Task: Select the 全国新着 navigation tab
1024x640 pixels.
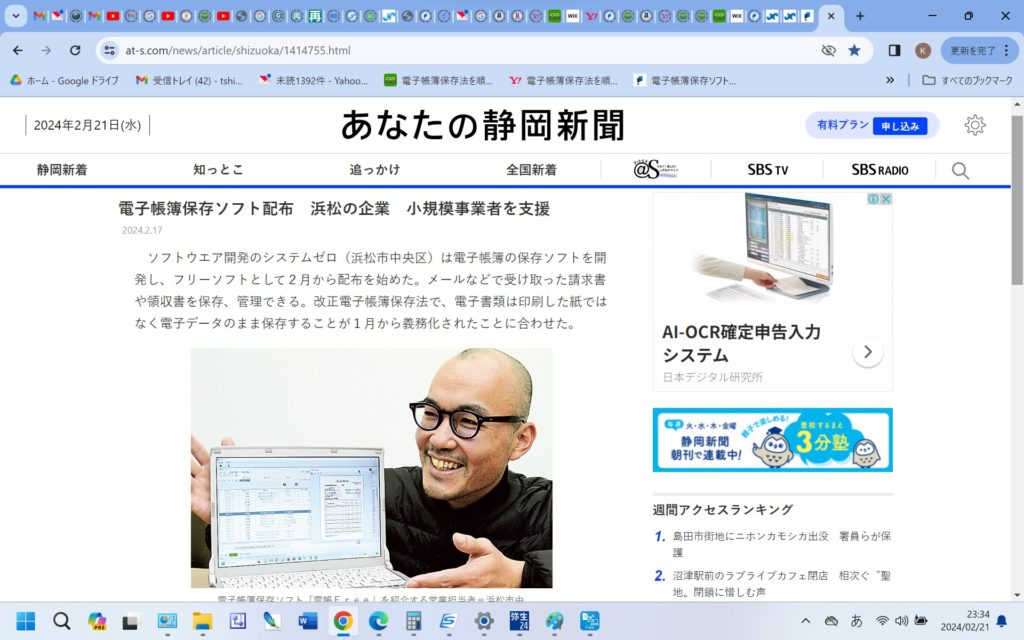Action: click(x=531, y=170)
